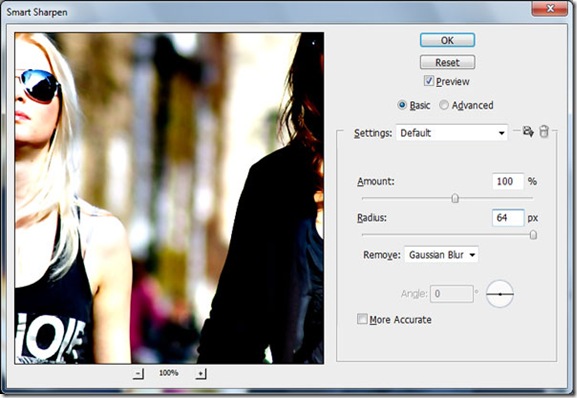Click the angle dial control
Viewport: 577px width, 398px height.
pos(500,294)
